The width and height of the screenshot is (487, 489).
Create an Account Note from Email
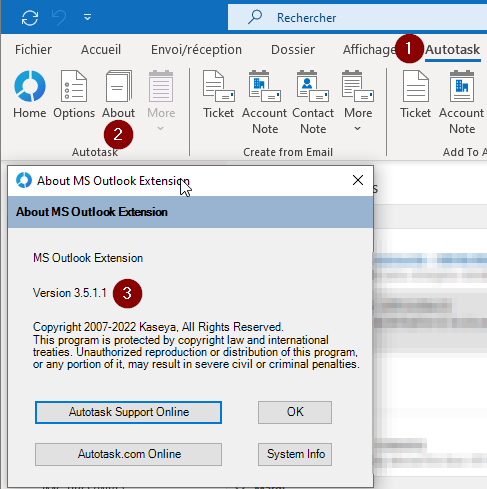point(264,102)
